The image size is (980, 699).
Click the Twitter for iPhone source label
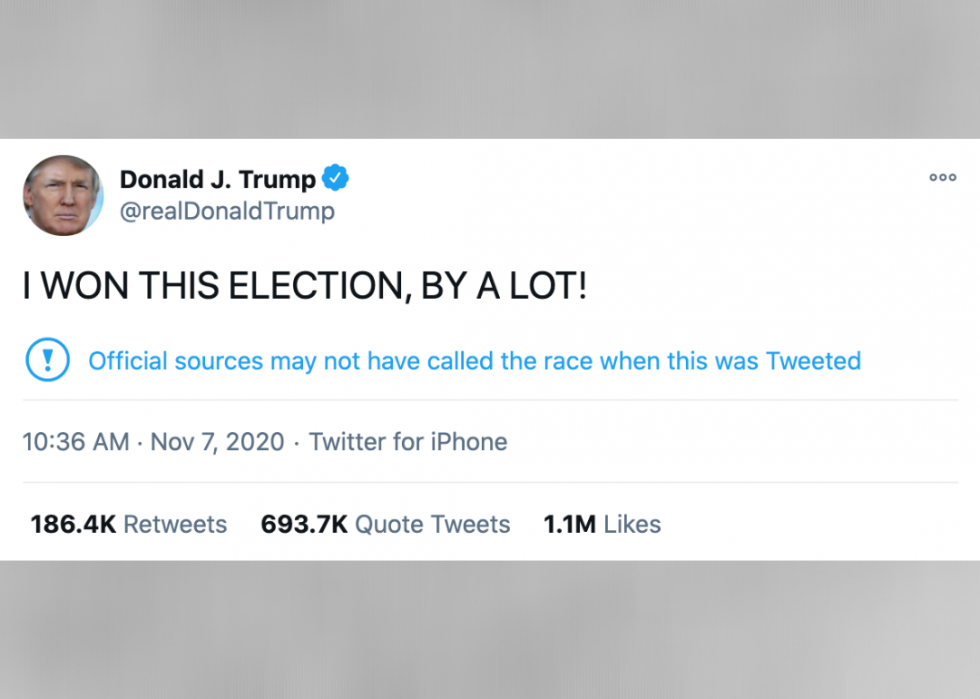click(x=408, y=442)
